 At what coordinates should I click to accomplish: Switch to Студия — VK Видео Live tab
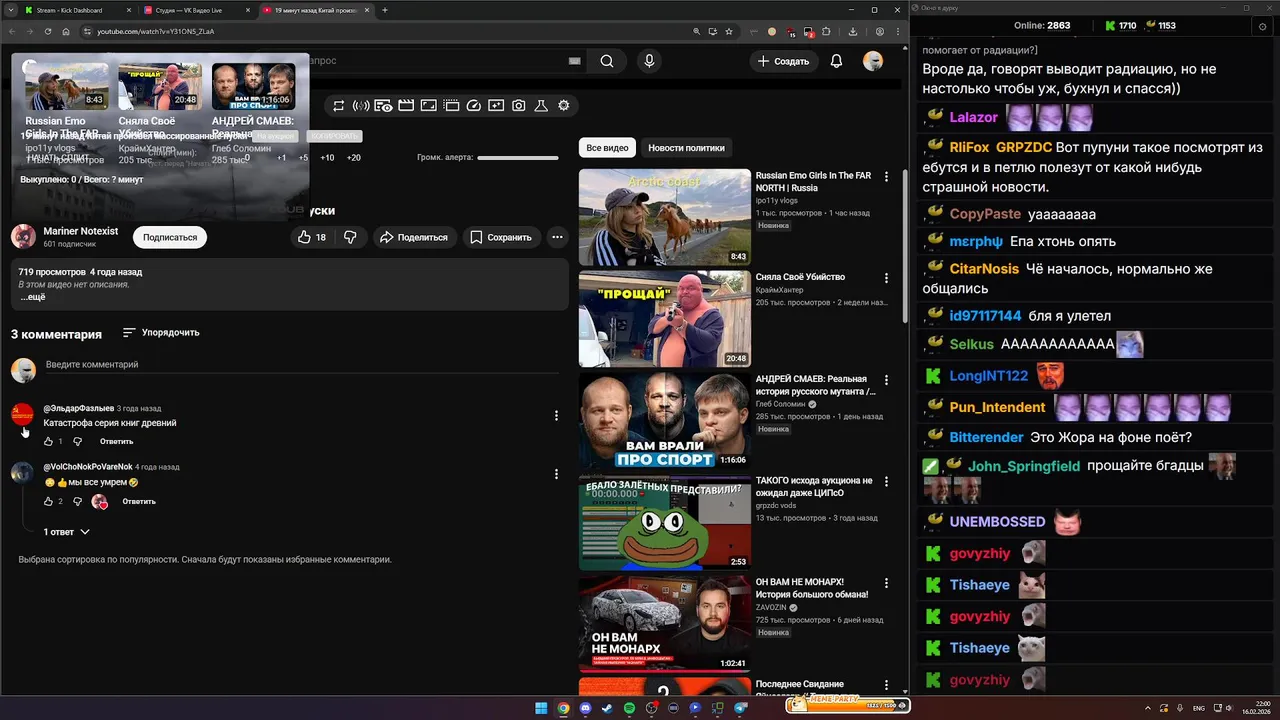tap(197, 10)
